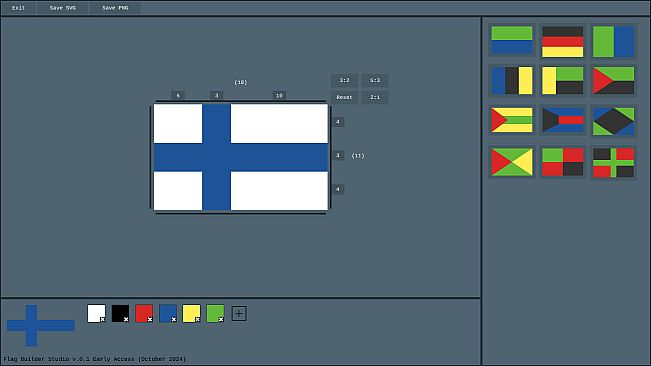Select the green-over-blue horizontal bicolor template

pos(512,41)
